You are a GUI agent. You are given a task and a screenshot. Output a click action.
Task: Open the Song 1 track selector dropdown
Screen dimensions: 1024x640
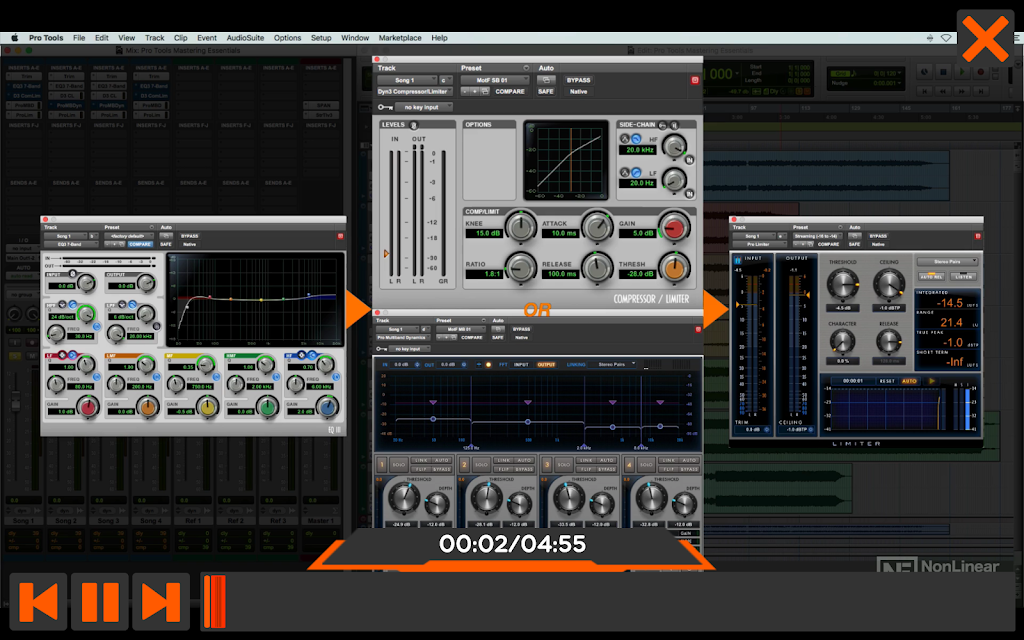pos(407,80)
